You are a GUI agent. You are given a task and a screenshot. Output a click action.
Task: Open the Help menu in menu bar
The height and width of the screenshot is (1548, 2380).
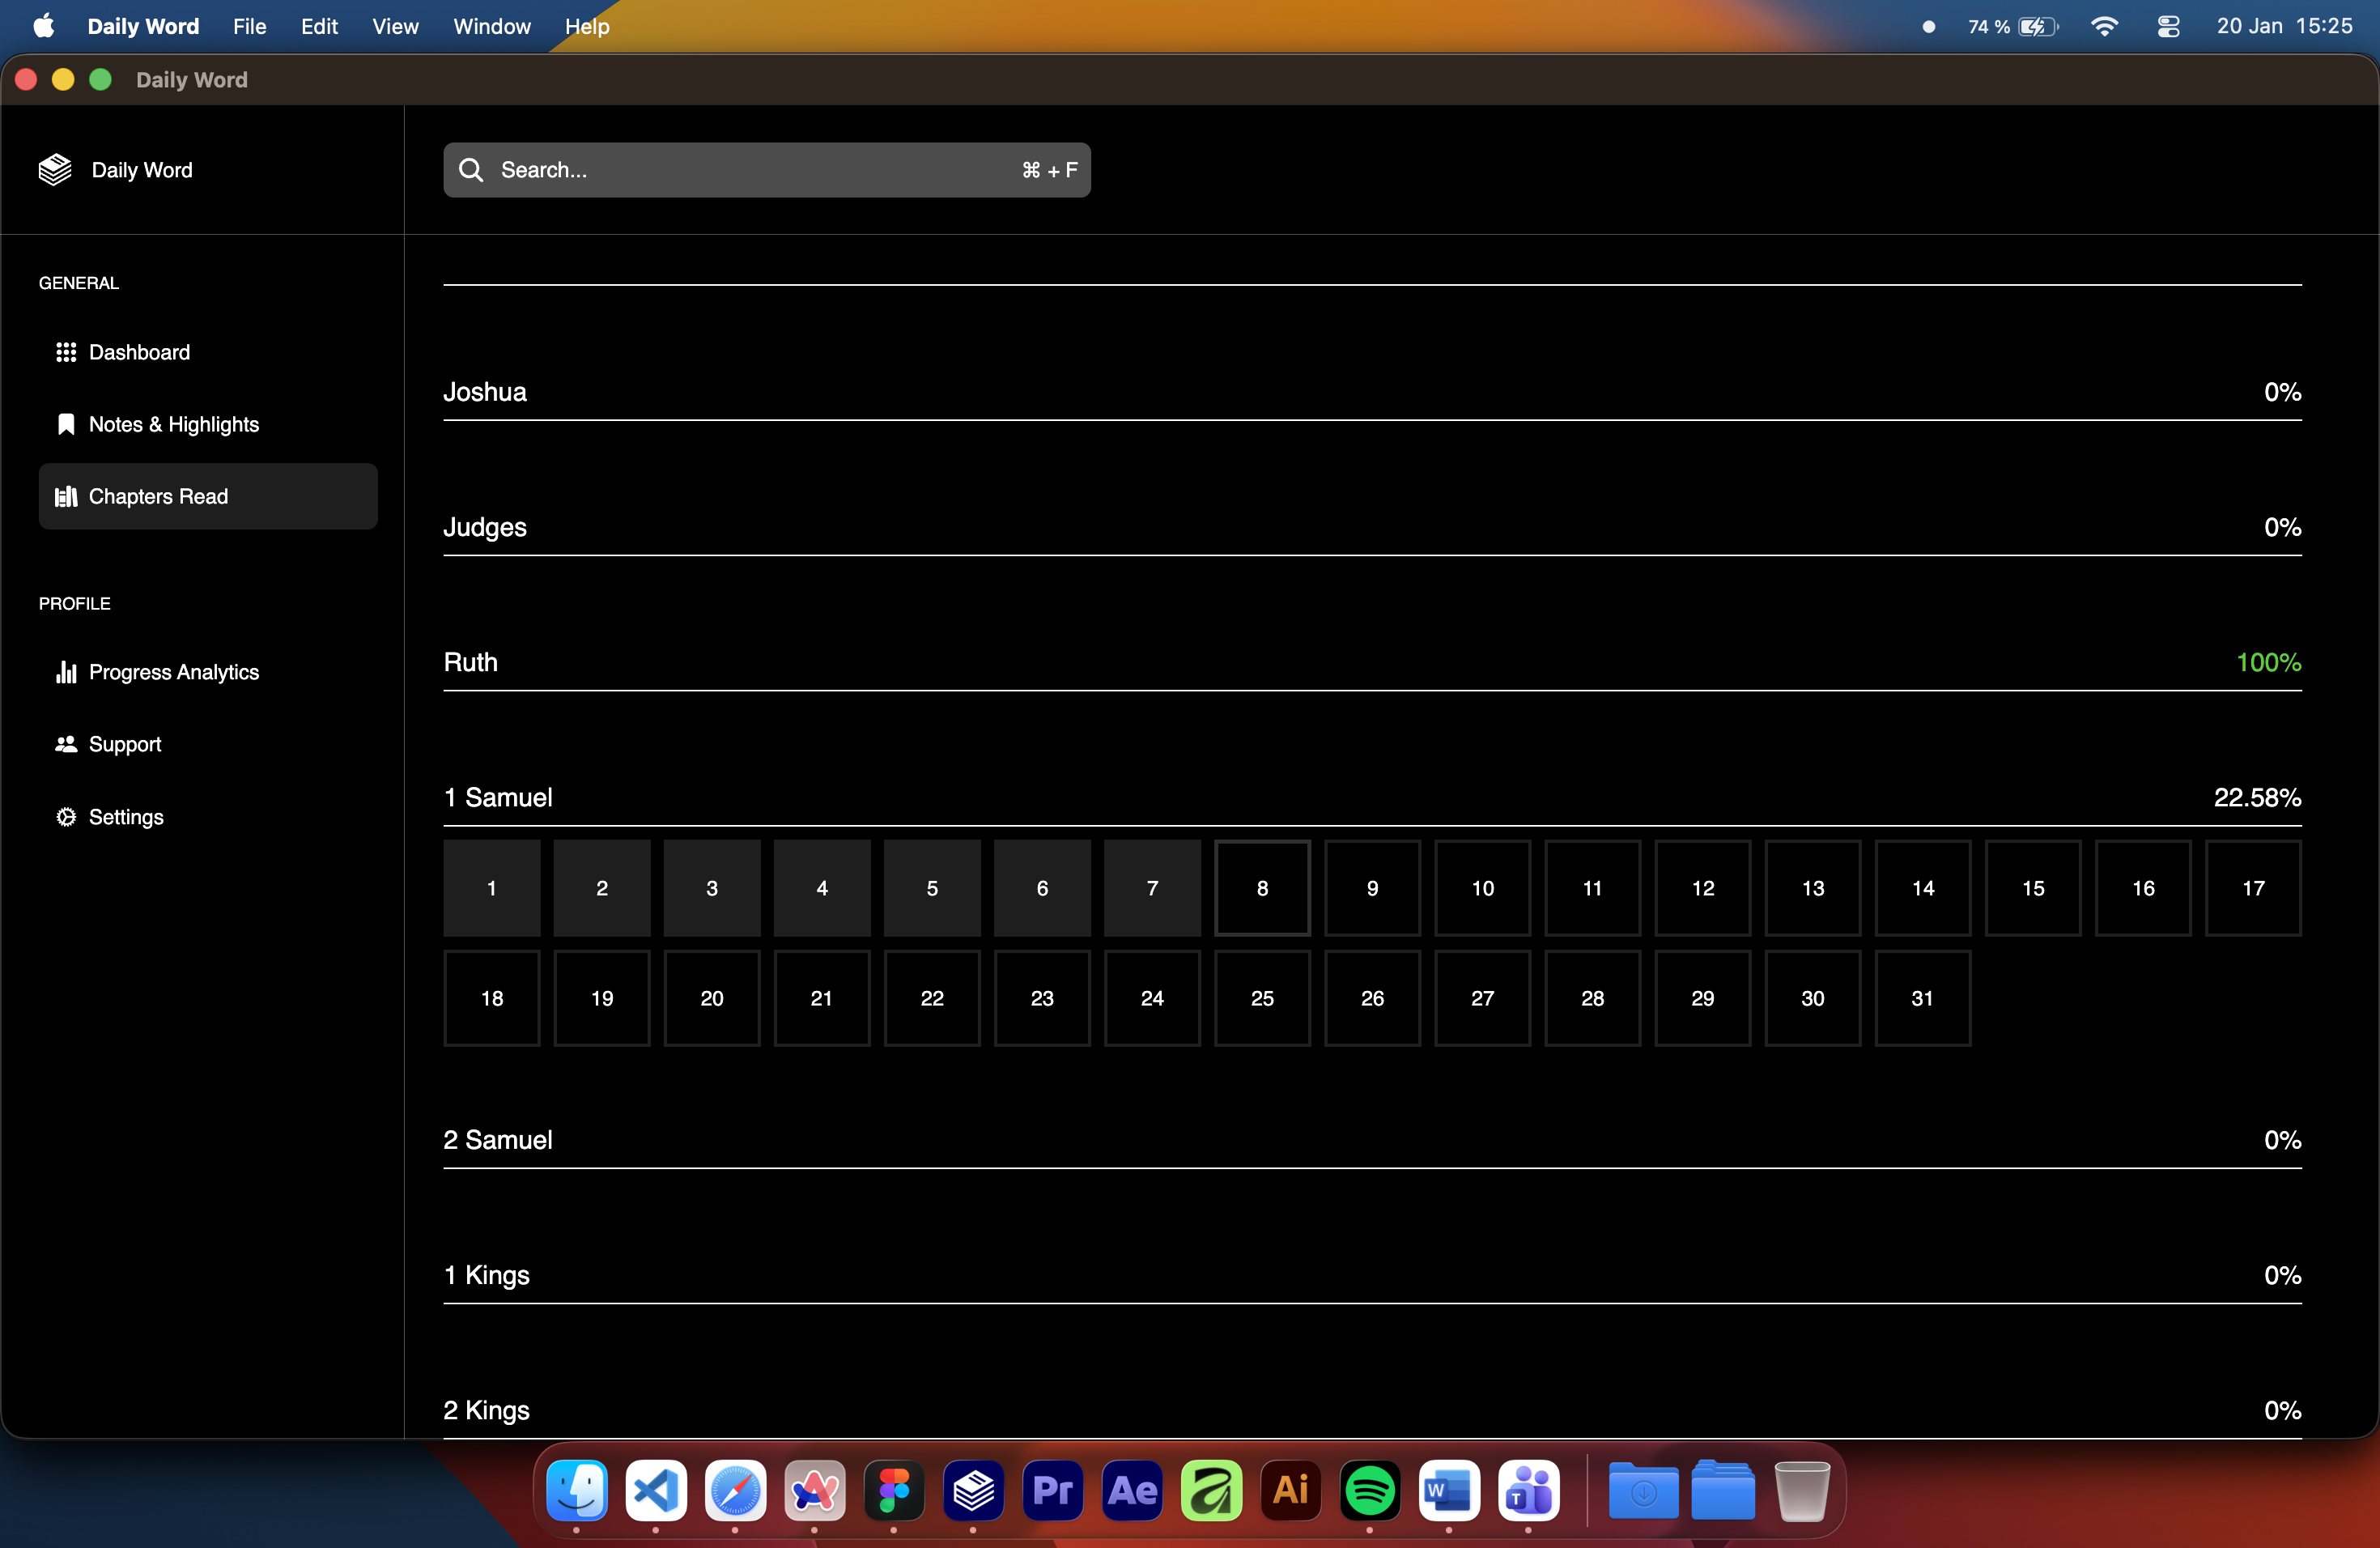[586, 27]
